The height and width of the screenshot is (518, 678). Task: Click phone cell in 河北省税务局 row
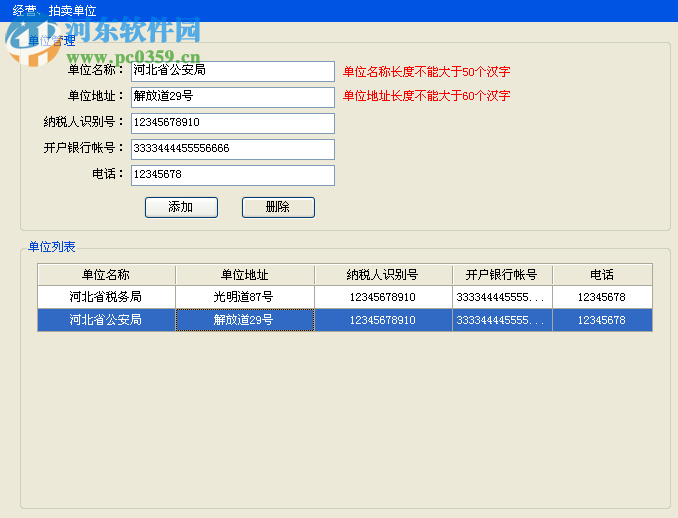(x=602, y=297)
